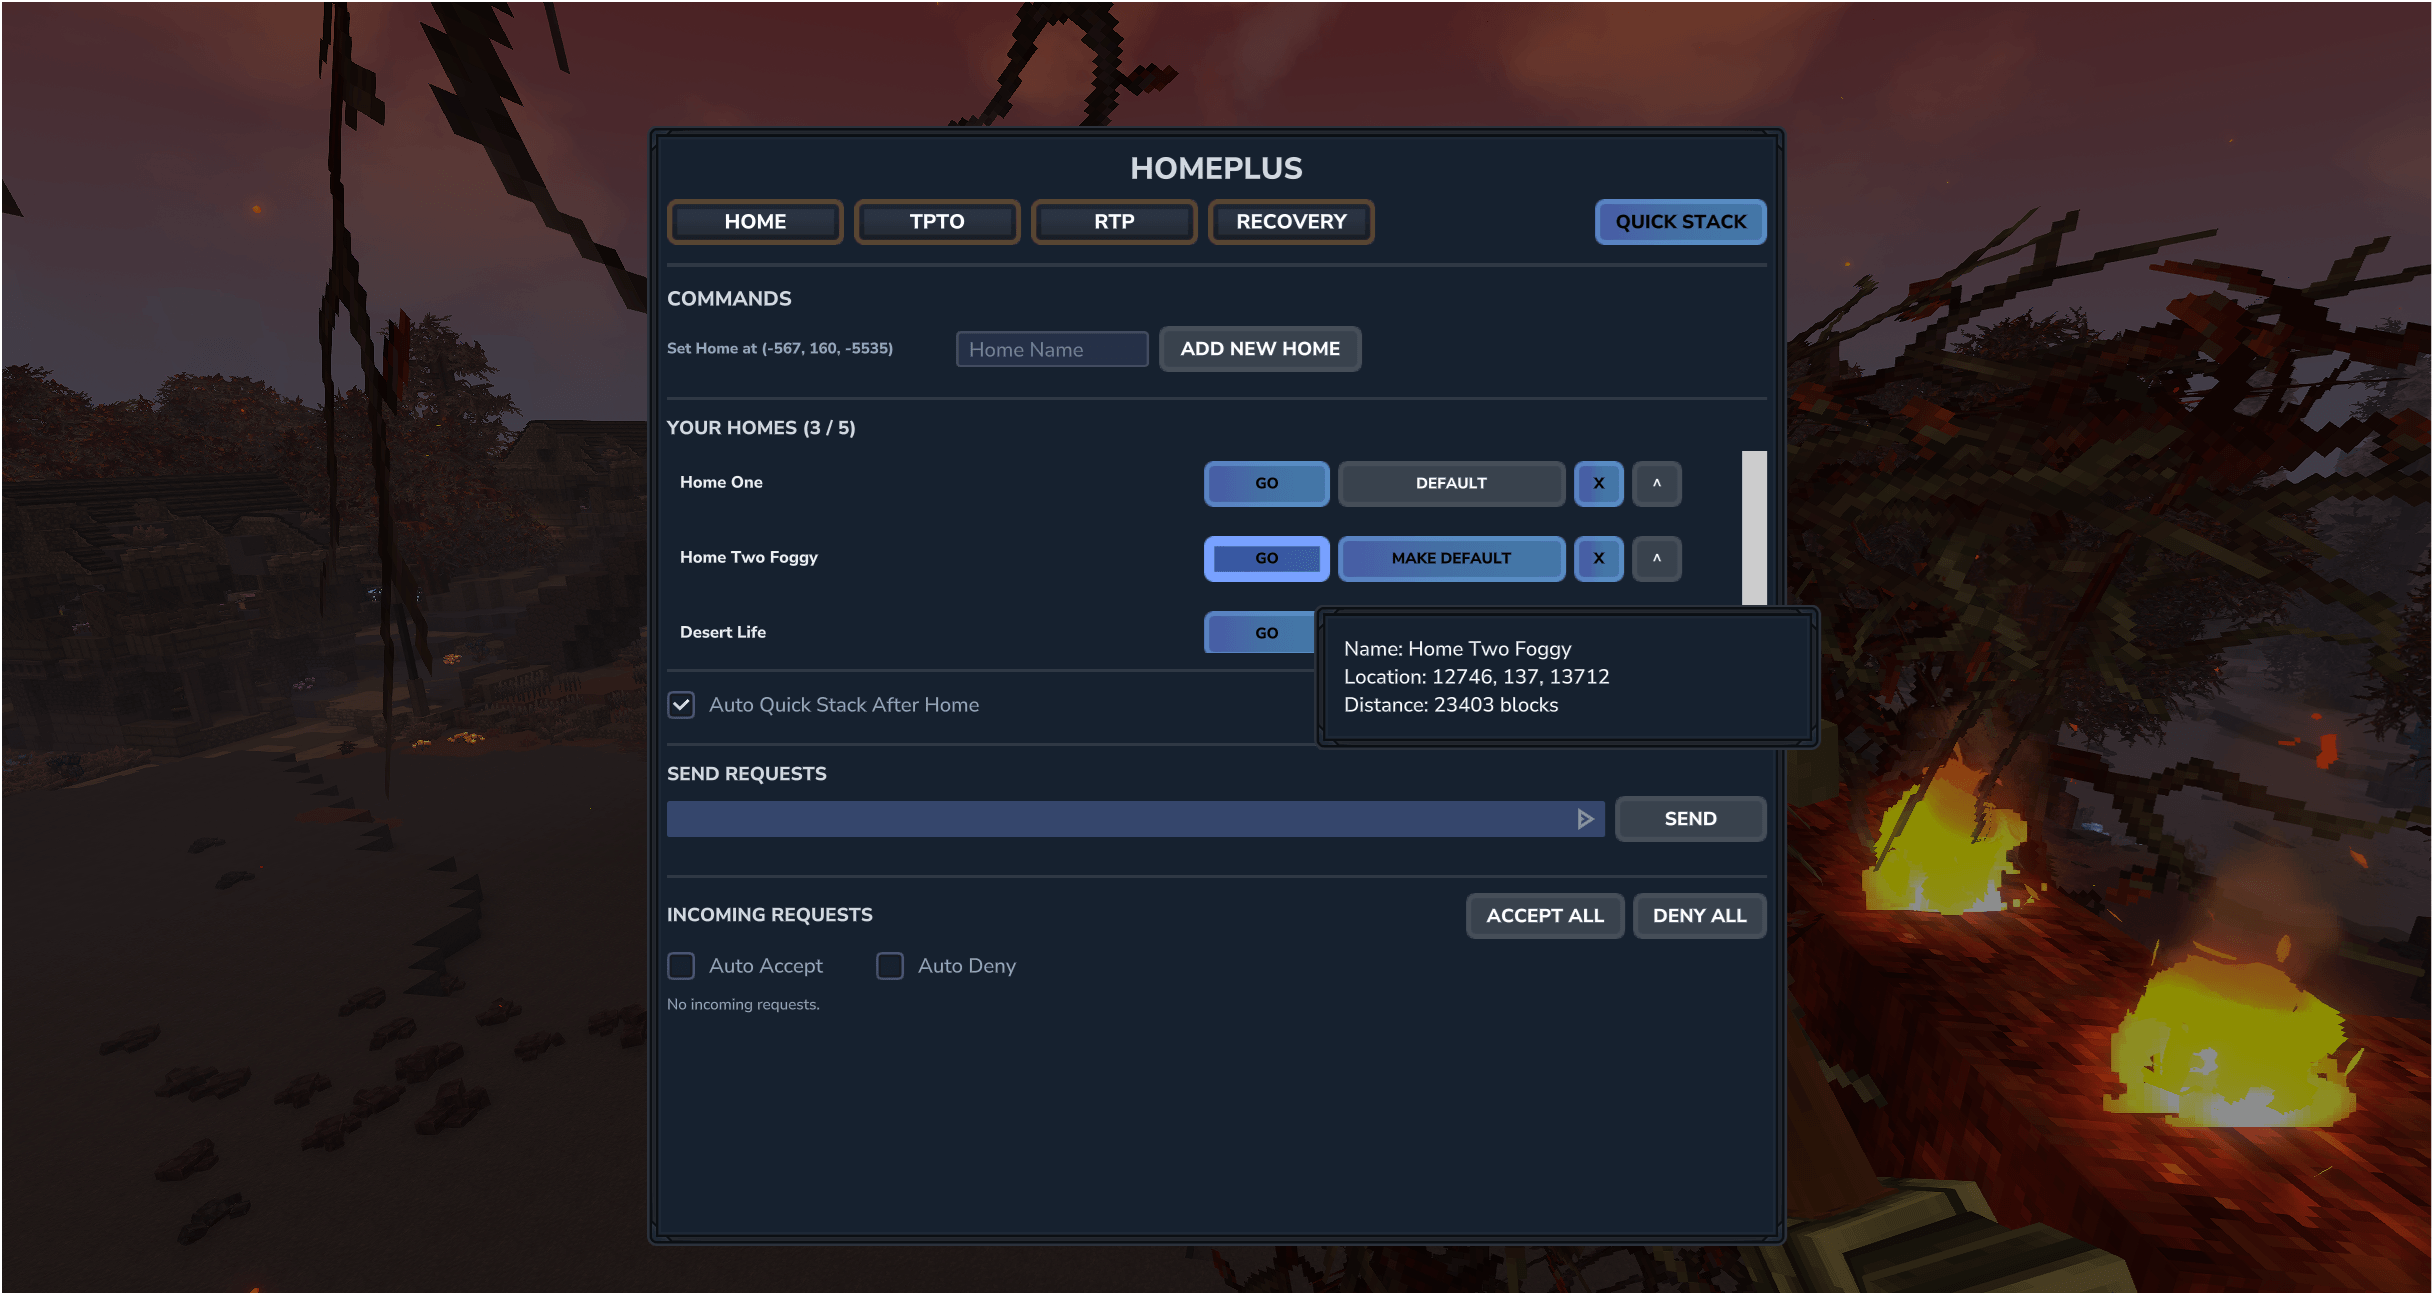Screen dimensions: 2433x1295
Task: Open player list arrow in Send Requests
Action: coord(1585,819)
